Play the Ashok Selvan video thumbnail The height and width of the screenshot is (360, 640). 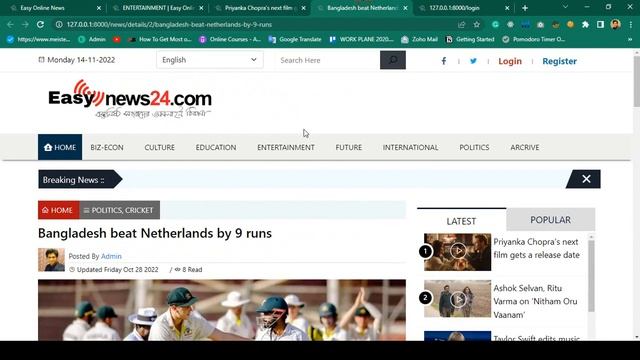coord(458,299)
